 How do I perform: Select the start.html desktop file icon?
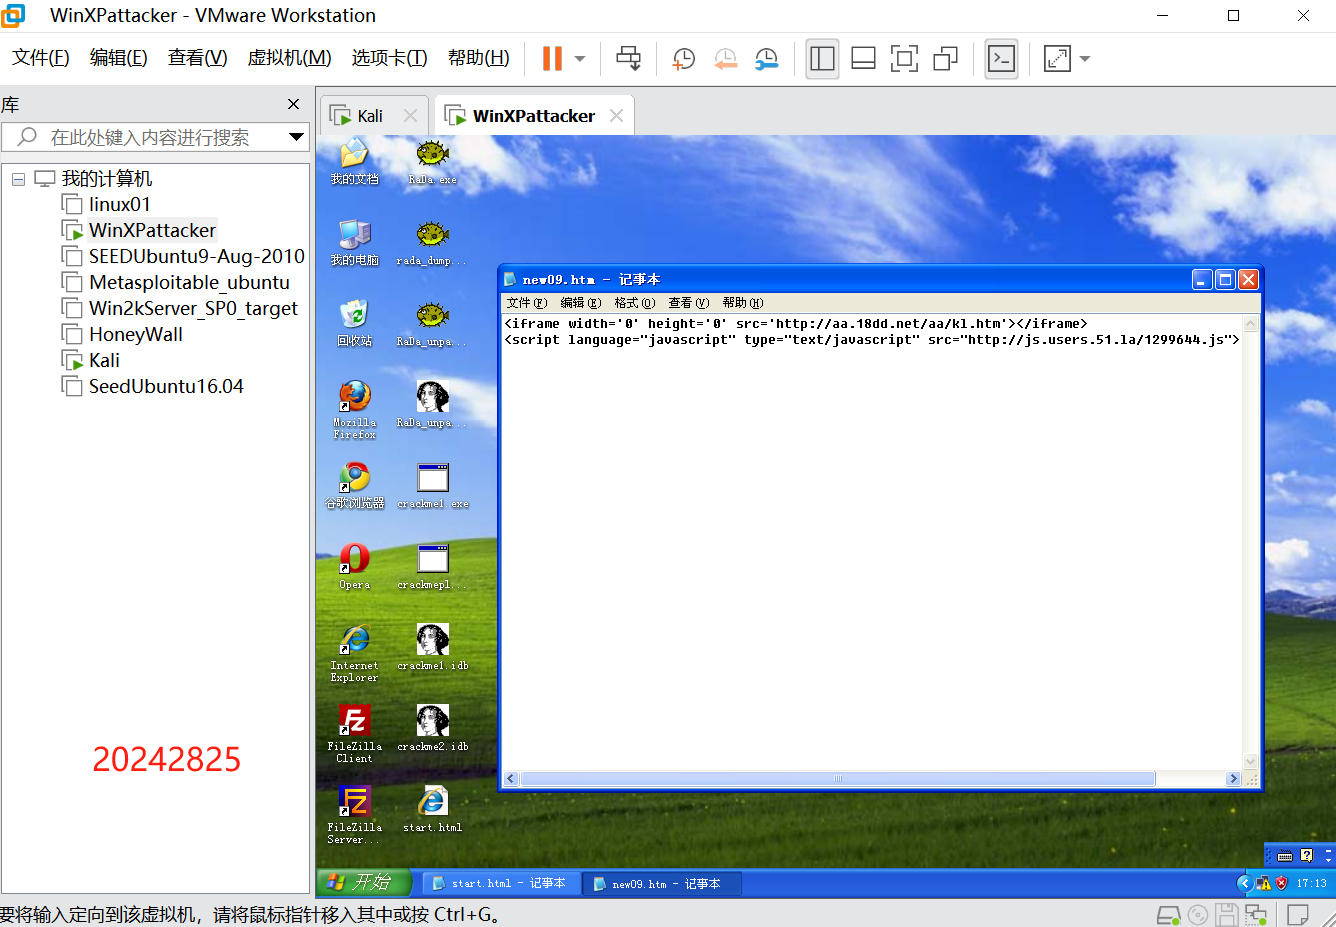(x=433, y=810)
